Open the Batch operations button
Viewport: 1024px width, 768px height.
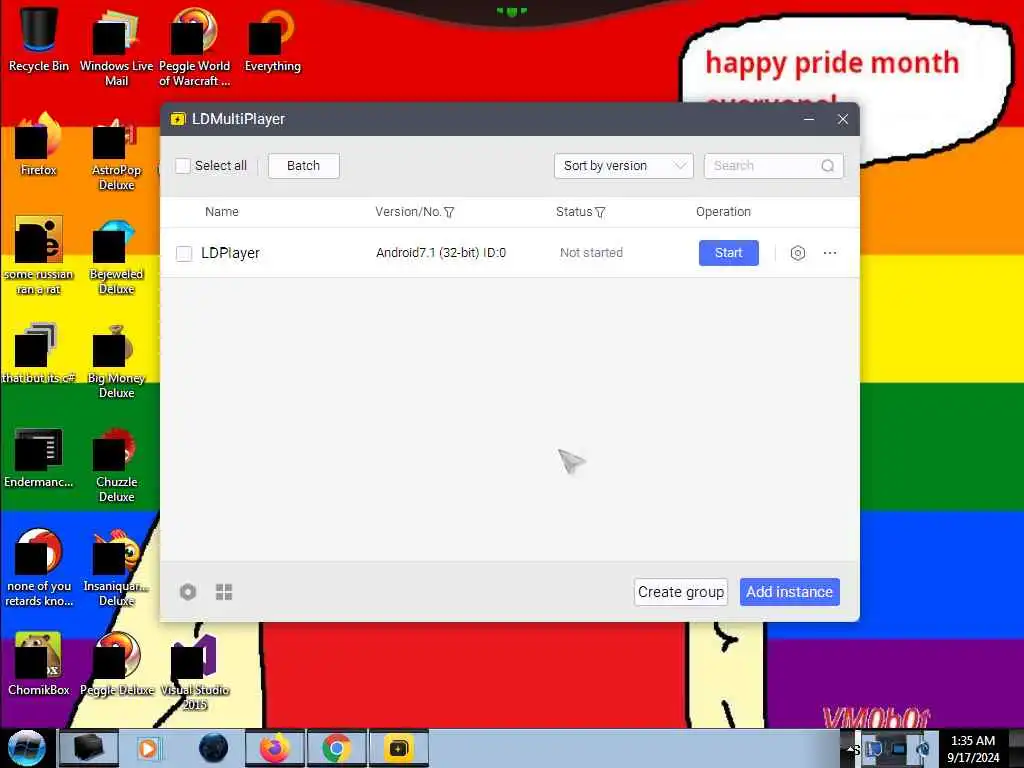tap(304, 166)
